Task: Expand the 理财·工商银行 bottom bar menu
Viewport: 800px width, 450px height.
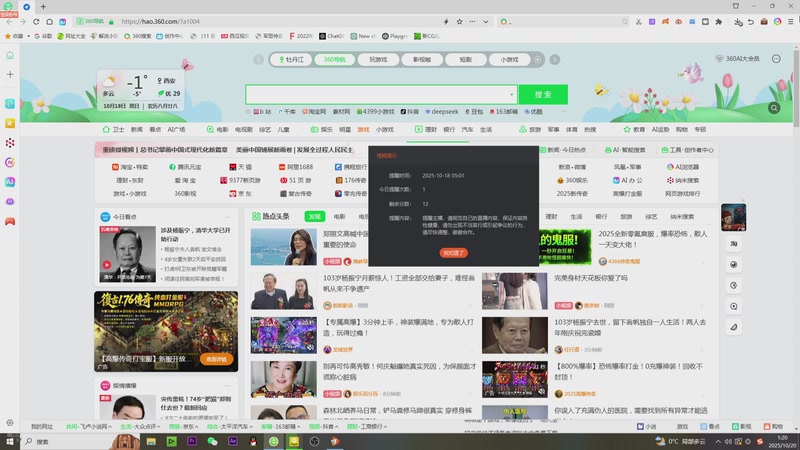Action: click(367, 427)
